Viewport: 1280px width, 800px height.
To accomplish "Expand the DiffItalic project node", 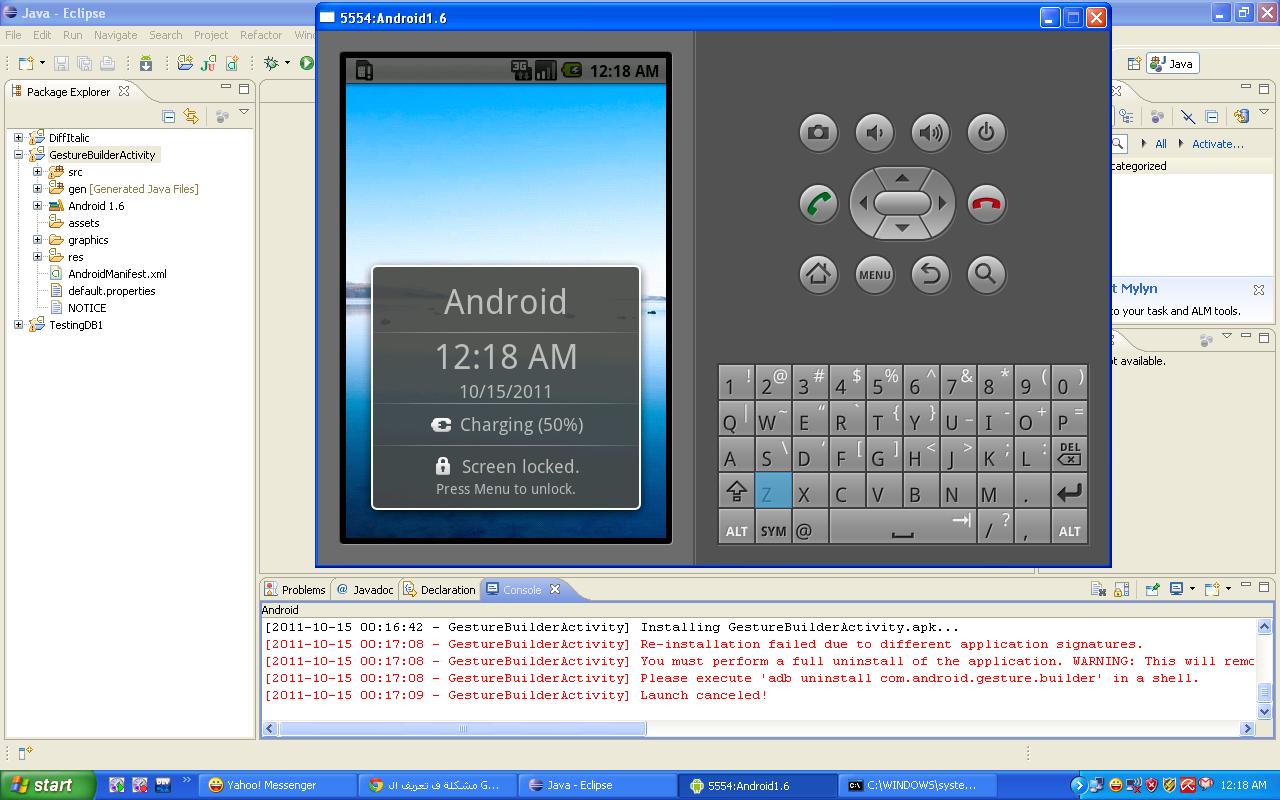I will [x=18, y=138].
